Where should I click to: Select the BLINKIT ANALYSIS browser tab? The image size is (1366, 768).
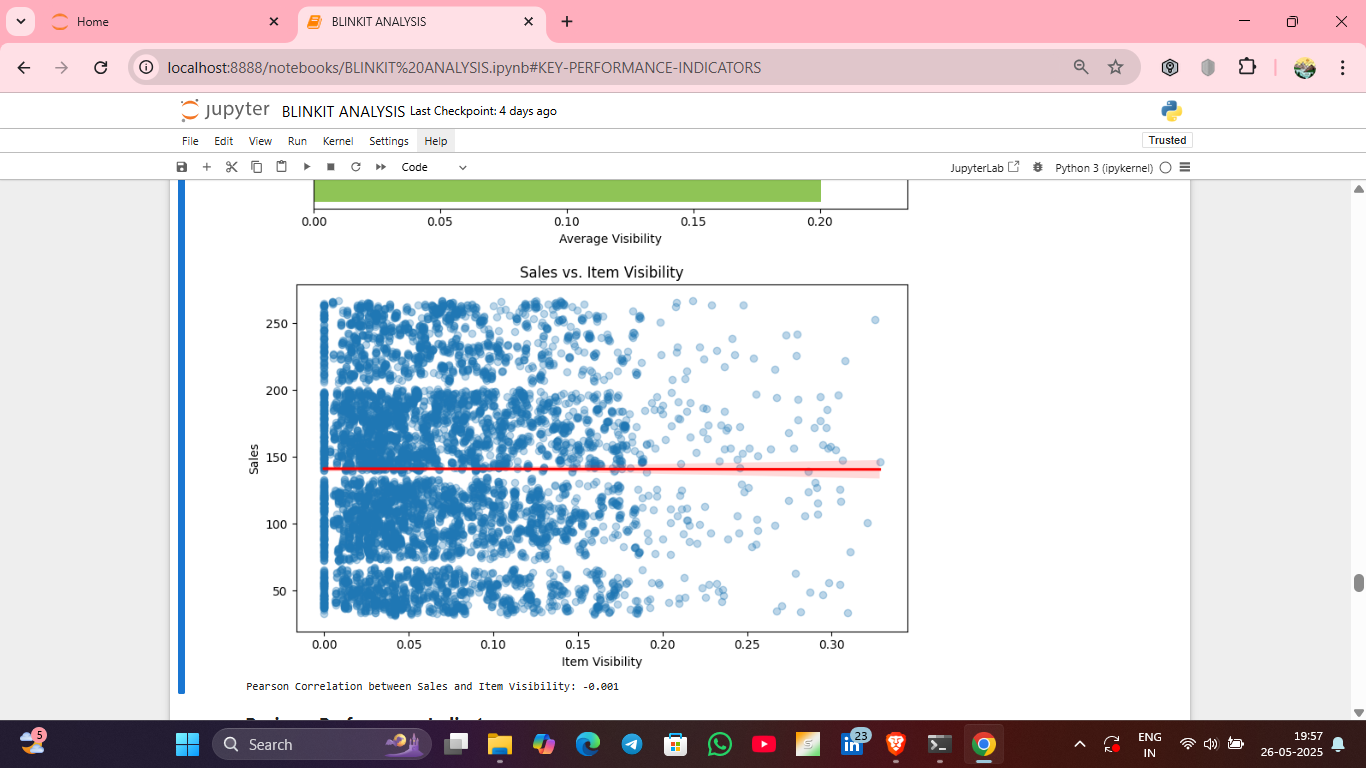(x=422, y=21)
